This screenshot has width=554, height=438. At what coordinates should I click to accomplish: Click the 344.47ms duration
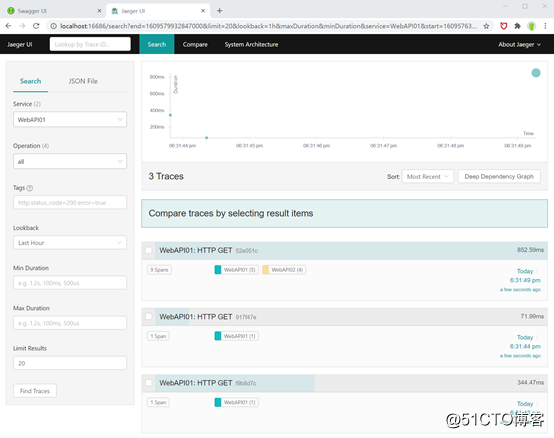coord(530,382)
